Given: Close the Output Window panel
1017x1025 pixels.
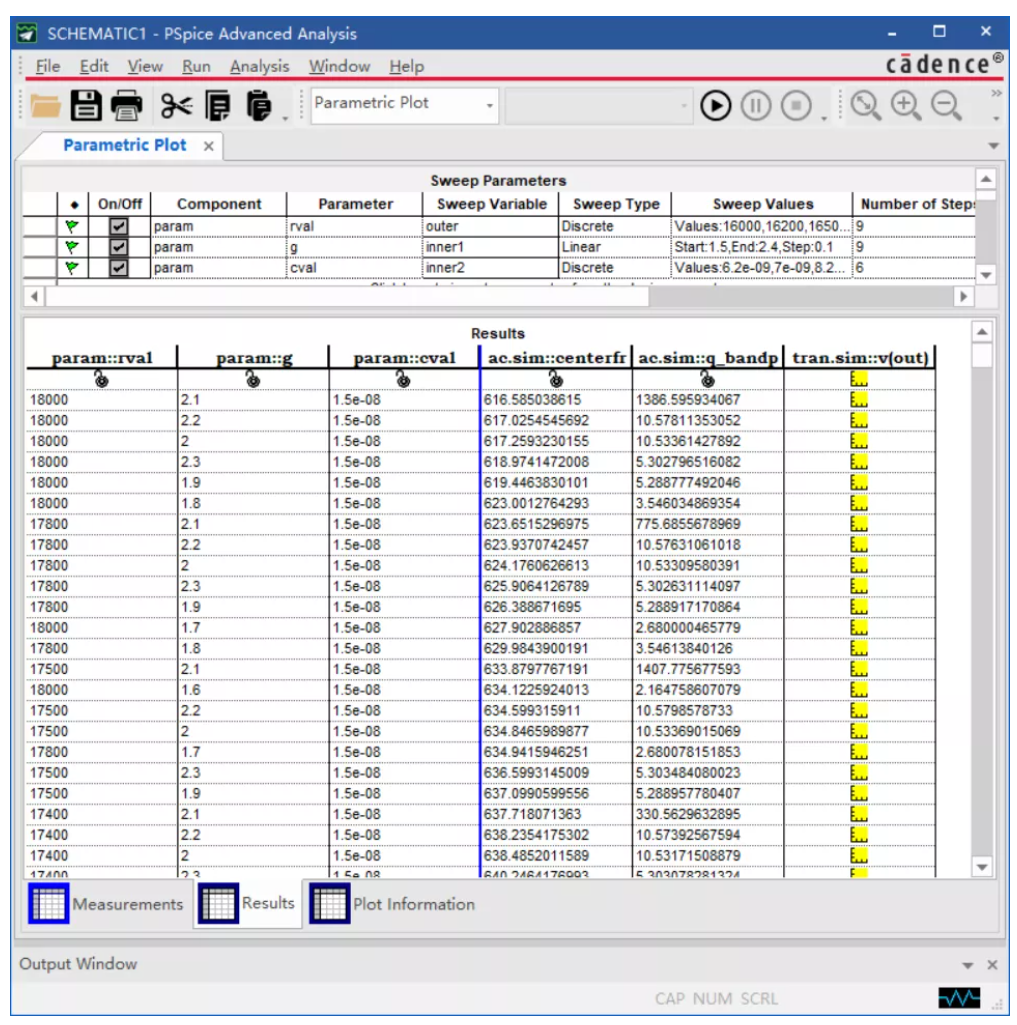Looking at the screenshot, I should click(992, 965).
